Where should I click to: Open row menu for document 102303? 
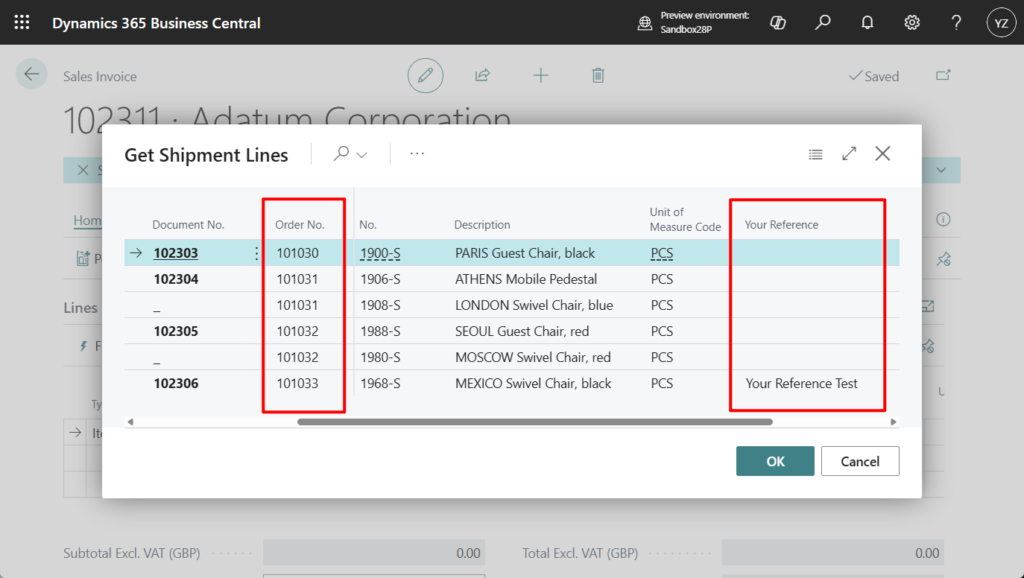257,254
